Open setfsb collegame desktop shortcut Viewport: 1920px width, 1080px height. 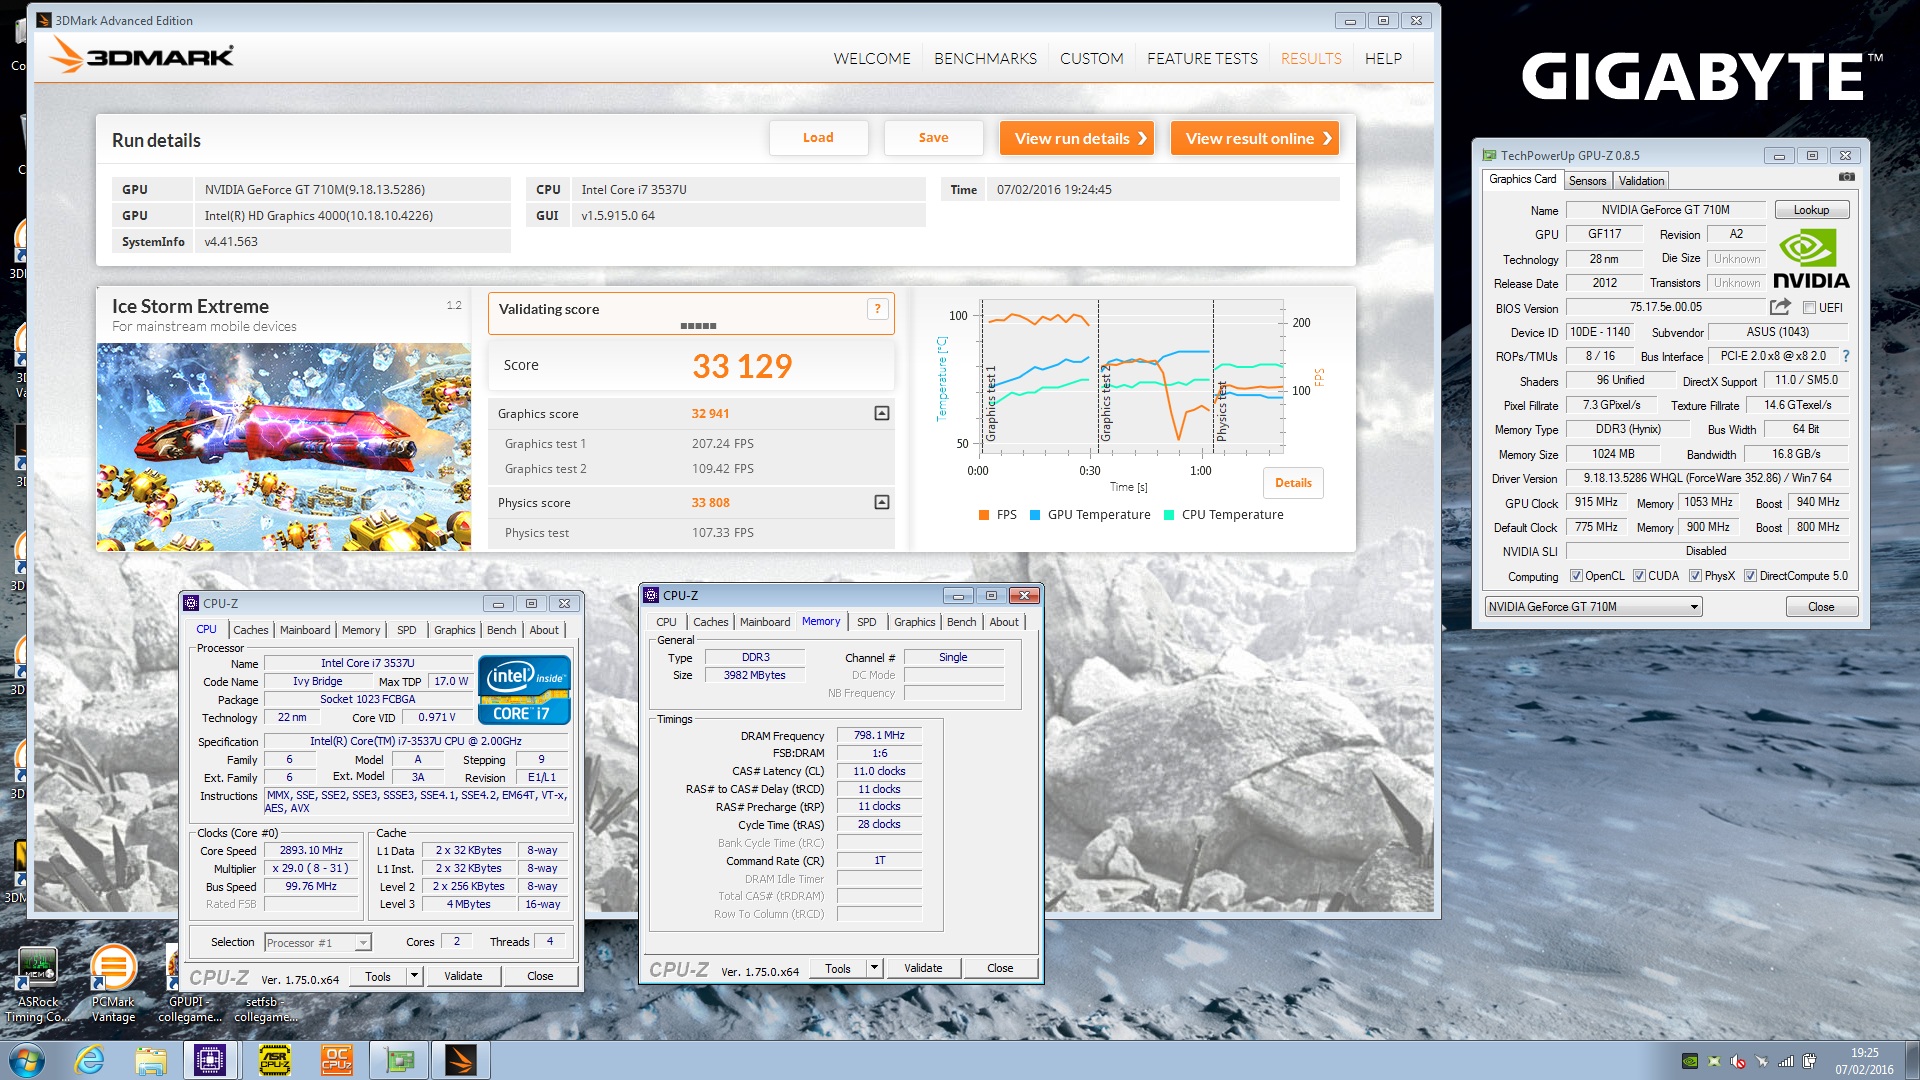coord(266,1008)
